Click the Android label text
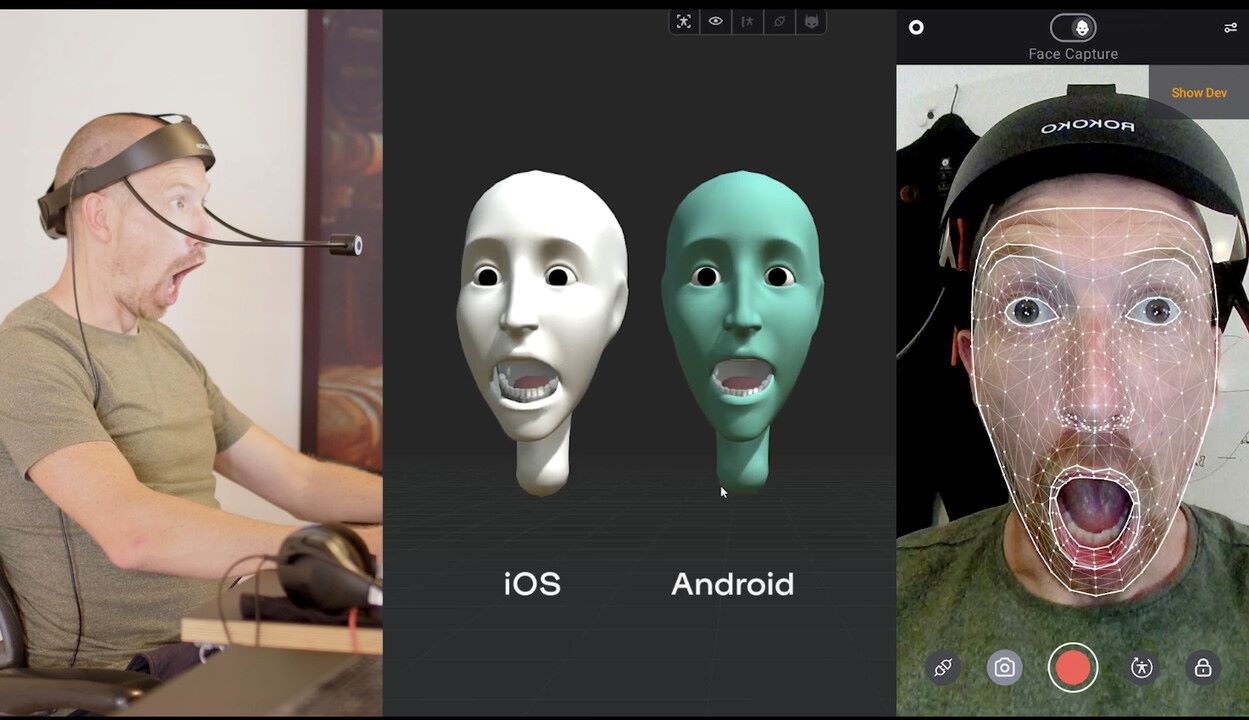The height and width of the screenshot is (720, 1249). 732,584
